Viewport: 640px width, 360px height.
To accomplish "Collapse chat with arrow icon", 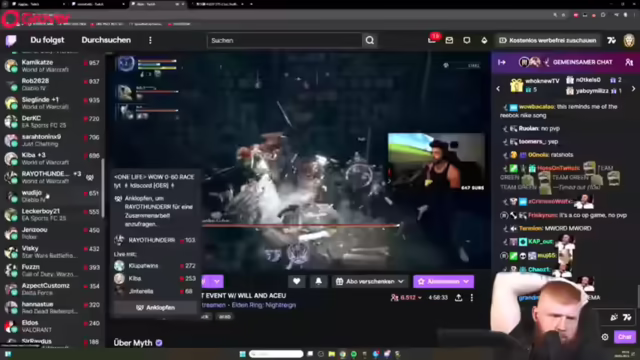I will click(502, 62).
